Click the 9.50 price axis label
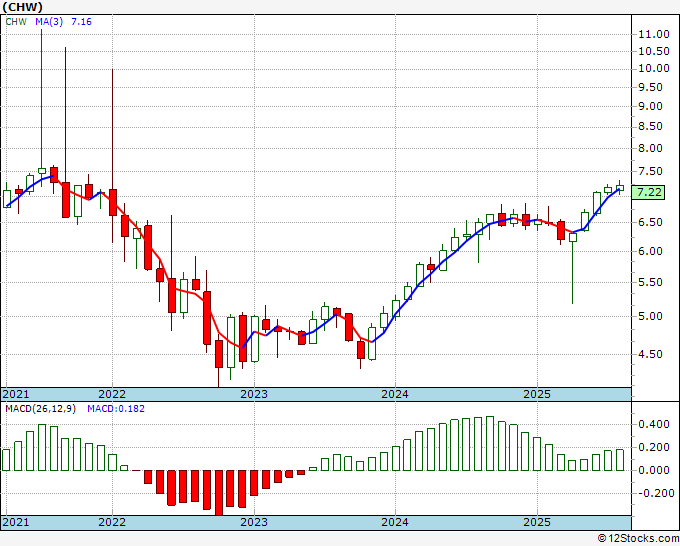The height and width of the screenshot is (546, 680). pos(651,87)
